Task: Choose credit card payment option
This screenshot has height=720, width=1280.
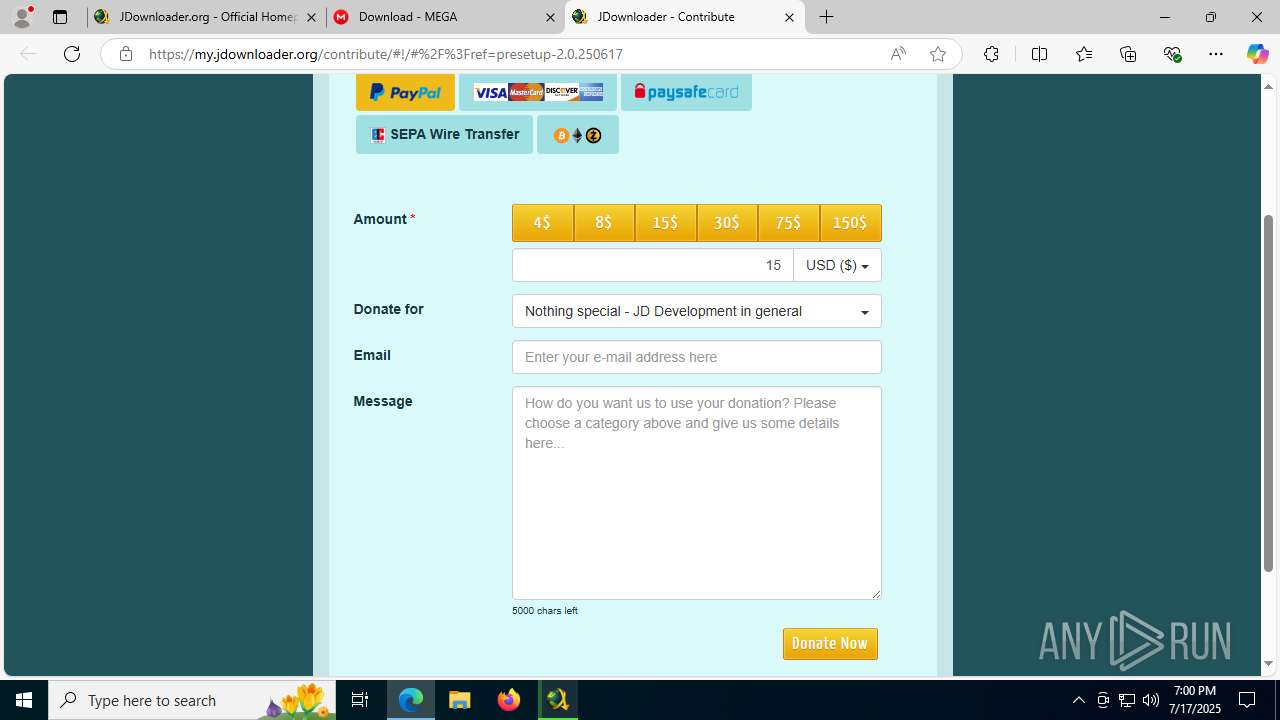Action: 538,92
